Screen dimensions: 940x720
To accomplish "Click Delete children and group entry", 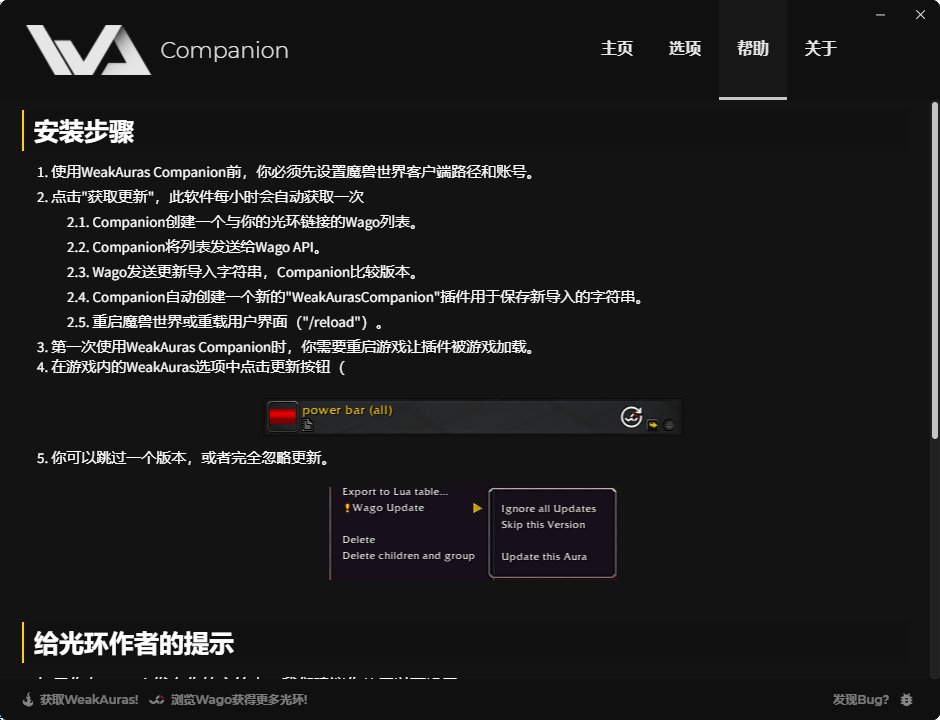I will coord(409,555).
